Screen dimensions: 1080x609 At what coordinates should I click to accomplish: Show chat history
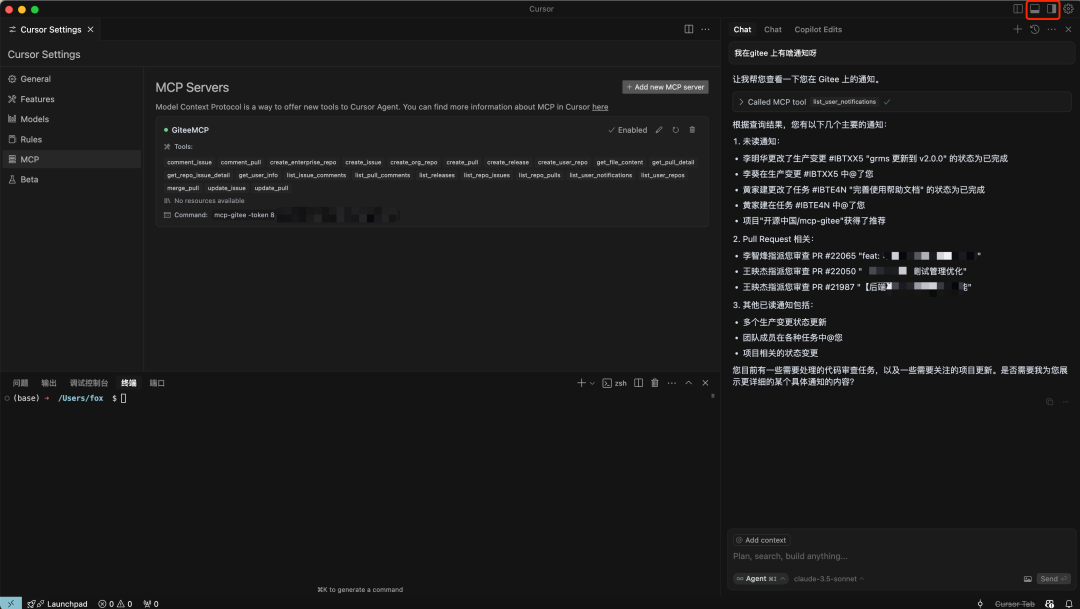[1035, 29]
